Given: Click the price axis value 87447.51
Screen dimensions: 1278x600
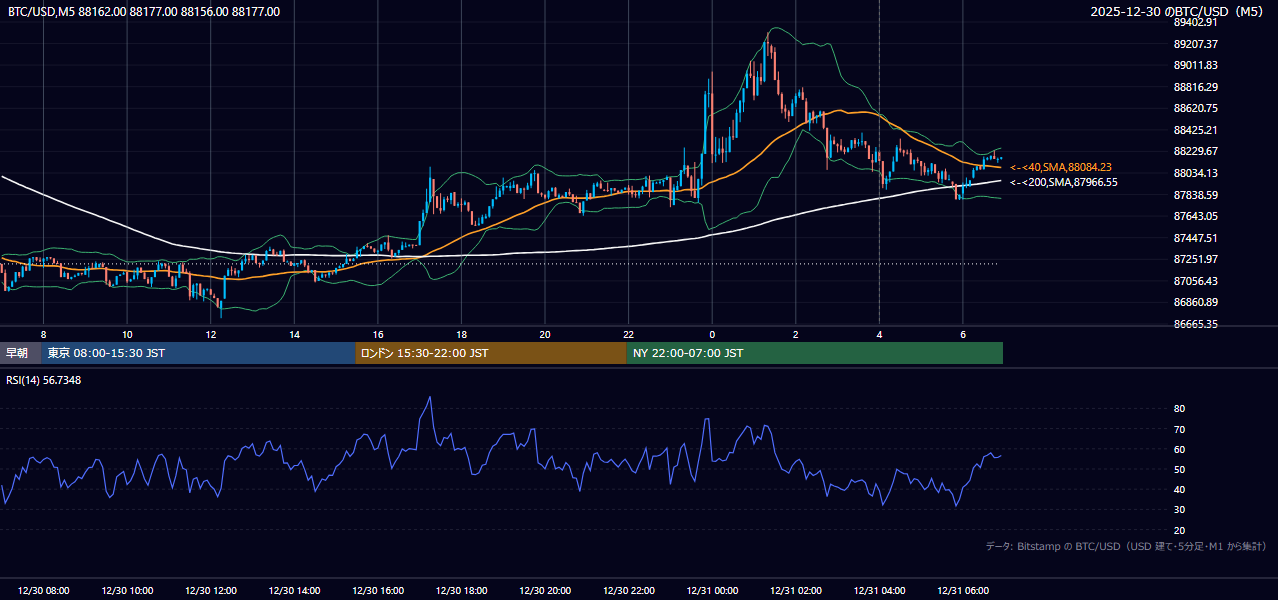Looking at the screenshot, I should pyautogui.click(x=1195, y=238).
